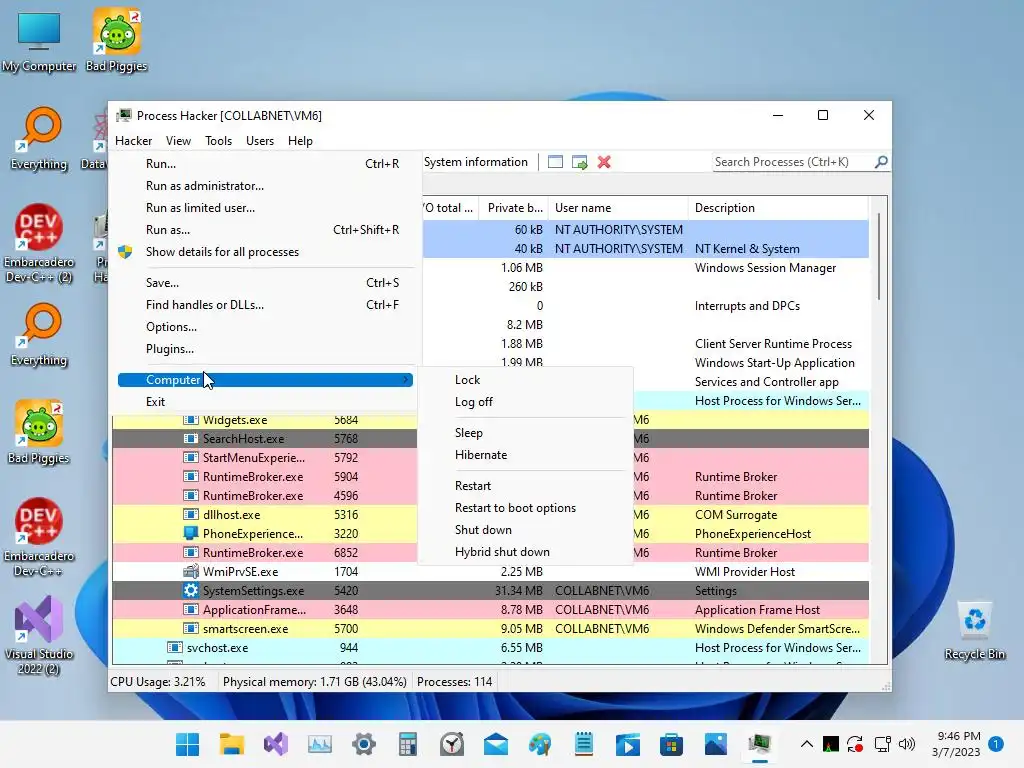The image size is (1024, 768).
Task: Click the clock showing 9:46 PM
Action: click(x=959, y=736)
